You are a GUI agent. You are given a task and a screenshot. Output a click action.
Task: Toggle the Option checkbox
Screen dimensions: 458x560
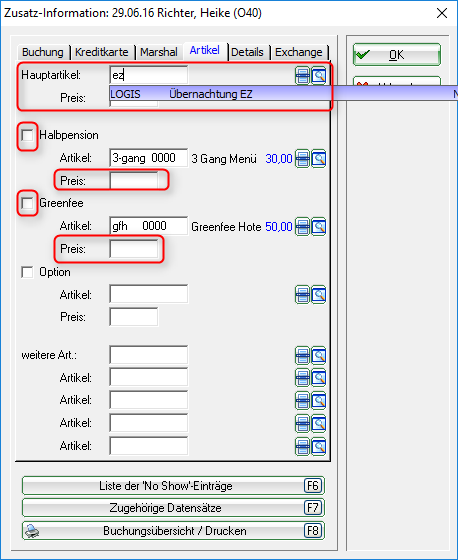28,272
